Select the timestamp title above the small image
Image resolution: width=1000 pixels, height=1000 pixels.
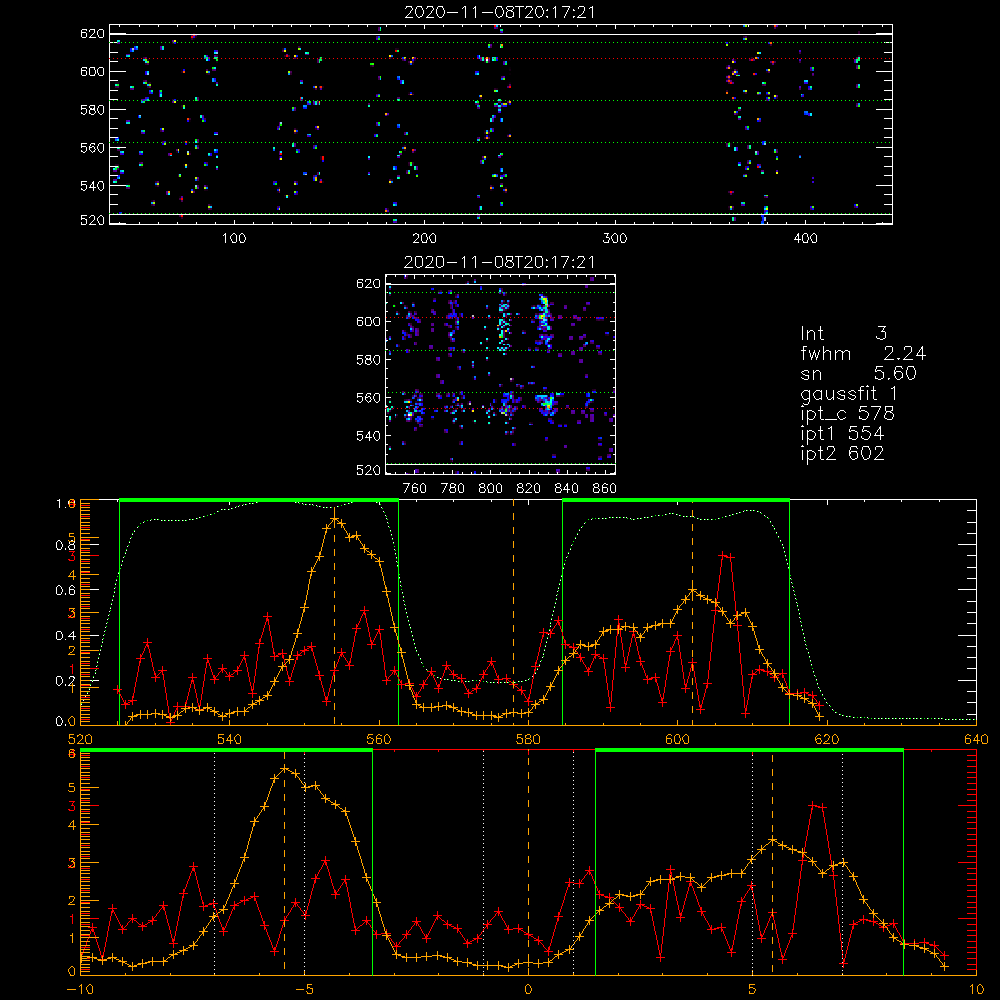(500, 262)
